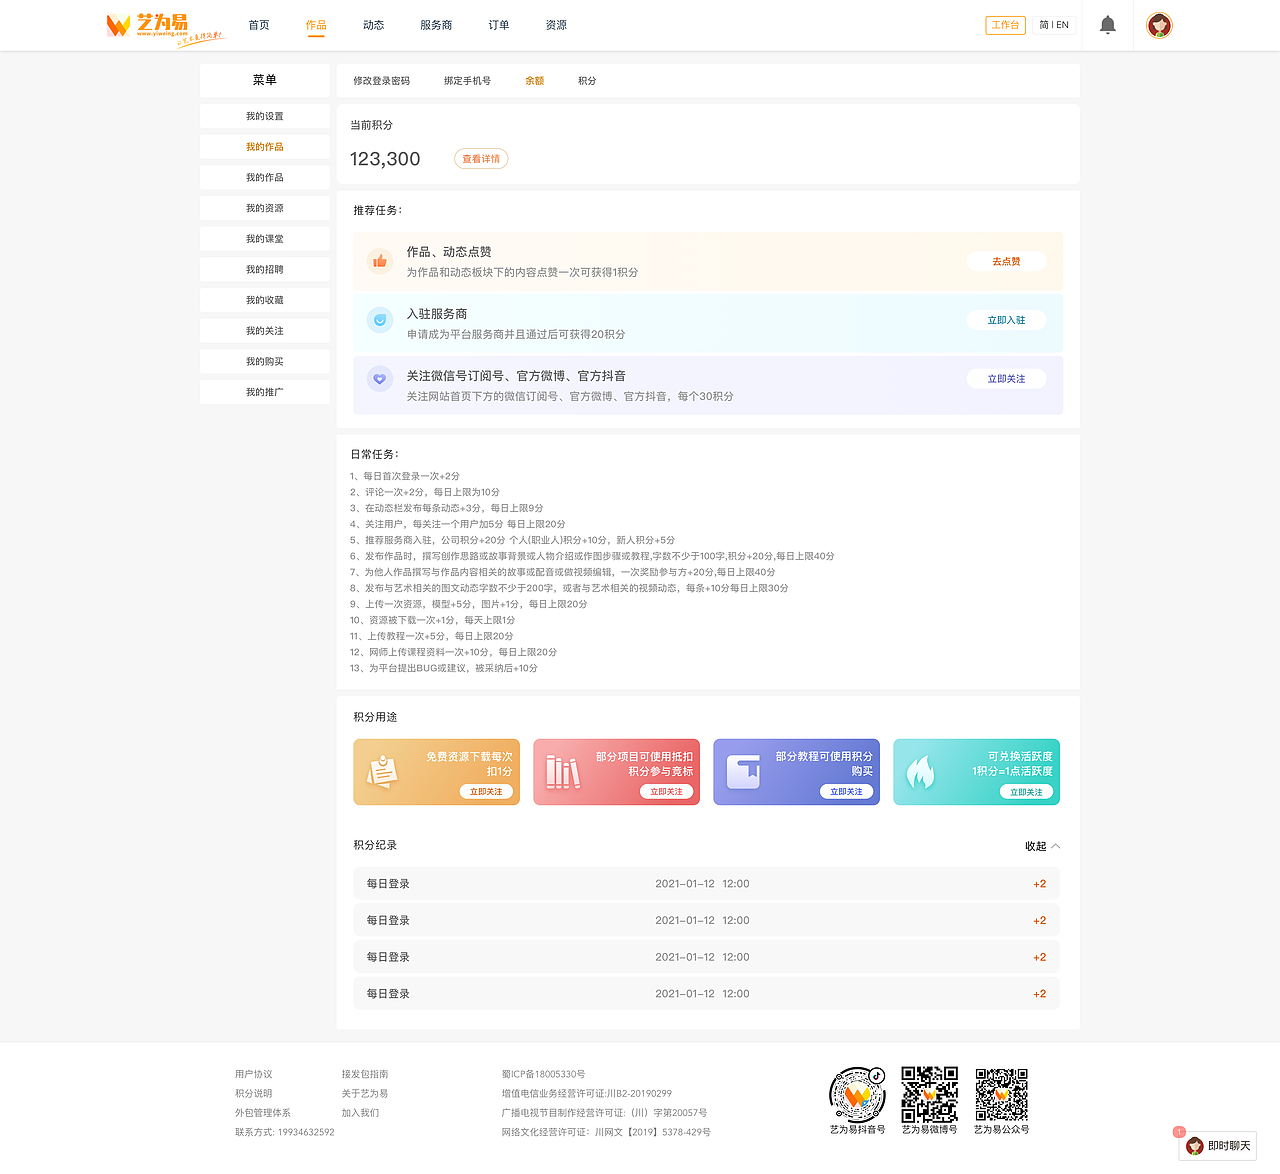Viewport: 1280px width, 1174px height.
Task: Select 作品 in top navigation
Action: click(316, 25)
